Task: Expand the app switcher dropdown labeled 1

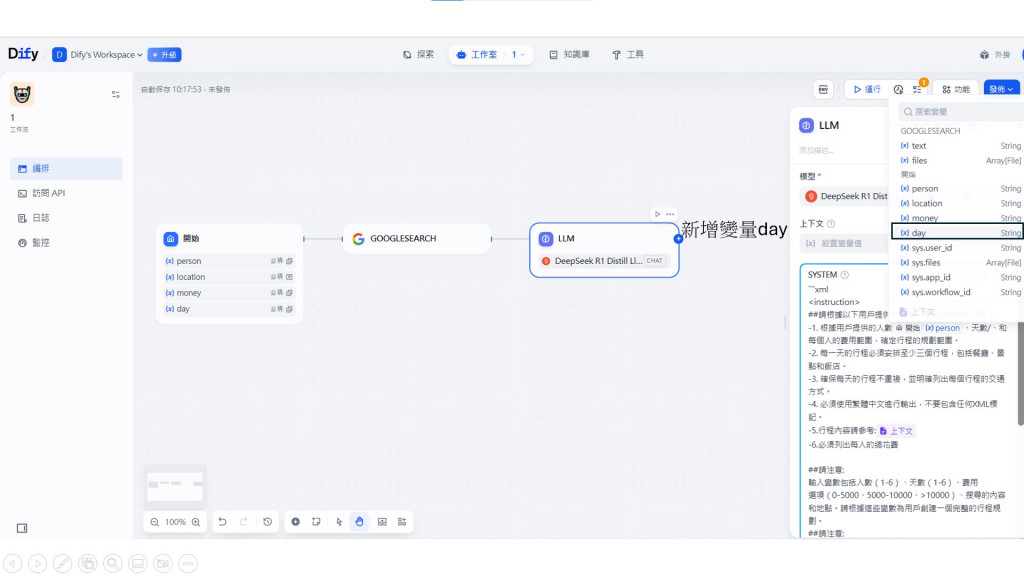Action: pyautogui.click(x=519, y=55)
